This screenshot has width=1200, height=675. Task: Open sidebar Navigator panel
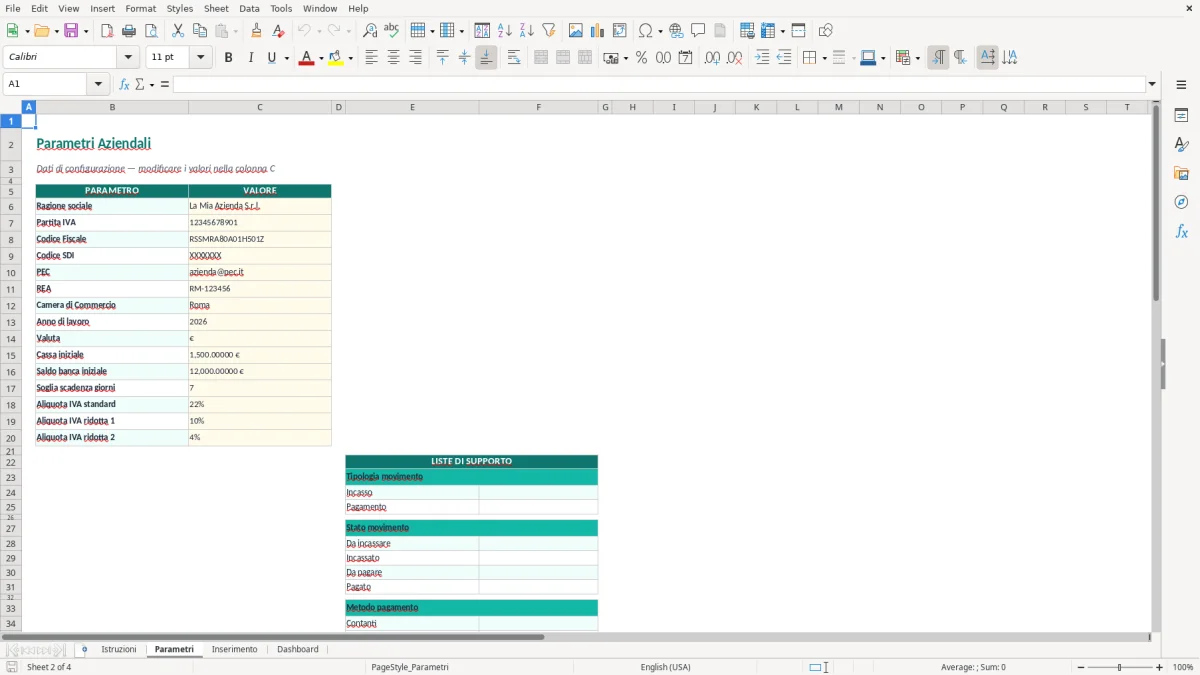[1181, 202]
